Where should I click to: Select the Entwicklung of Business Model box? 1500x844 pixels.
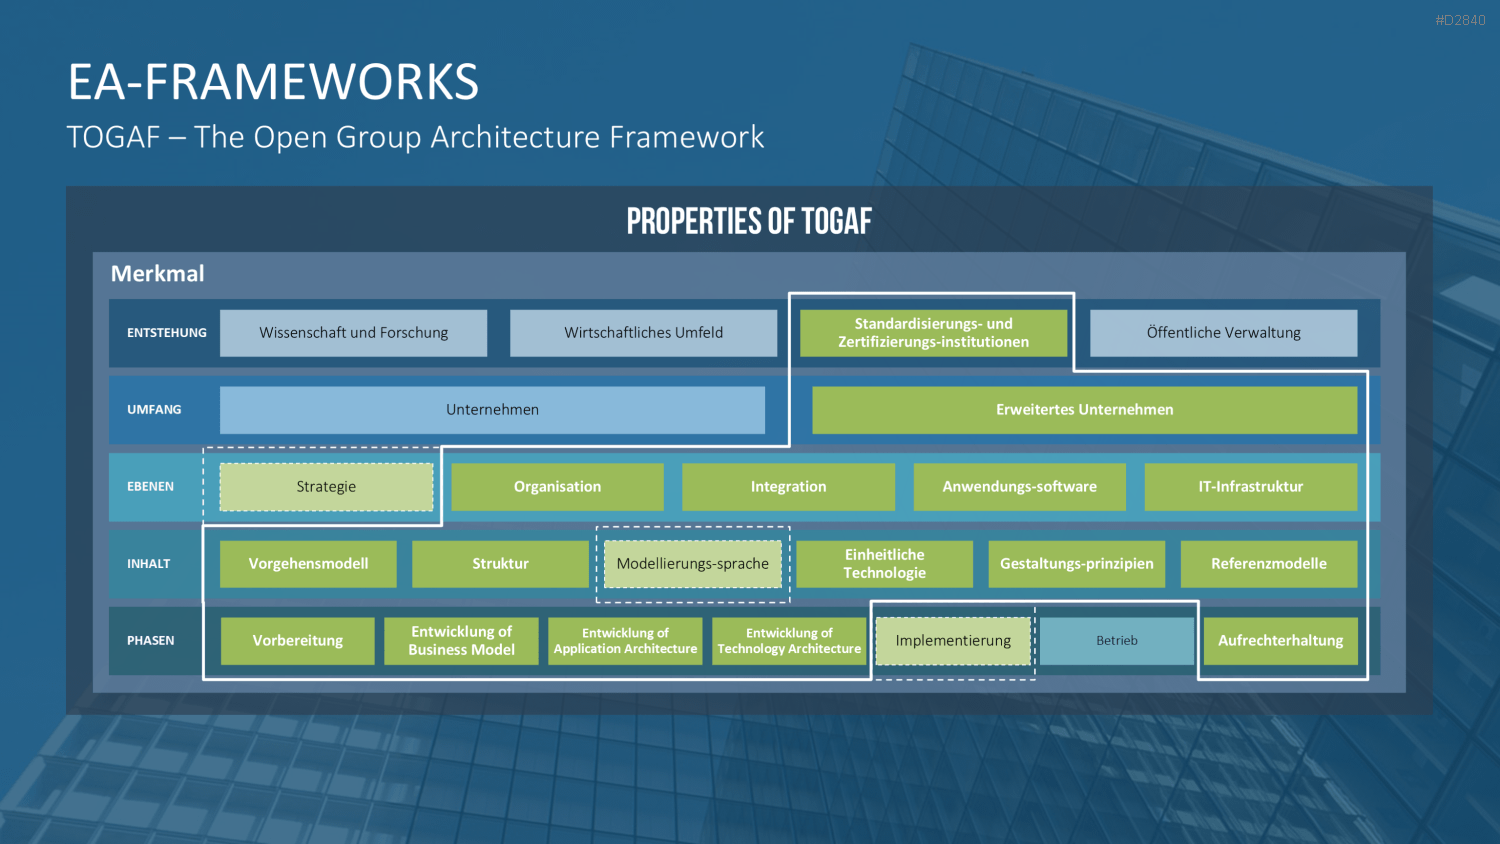tap(461, 641)
